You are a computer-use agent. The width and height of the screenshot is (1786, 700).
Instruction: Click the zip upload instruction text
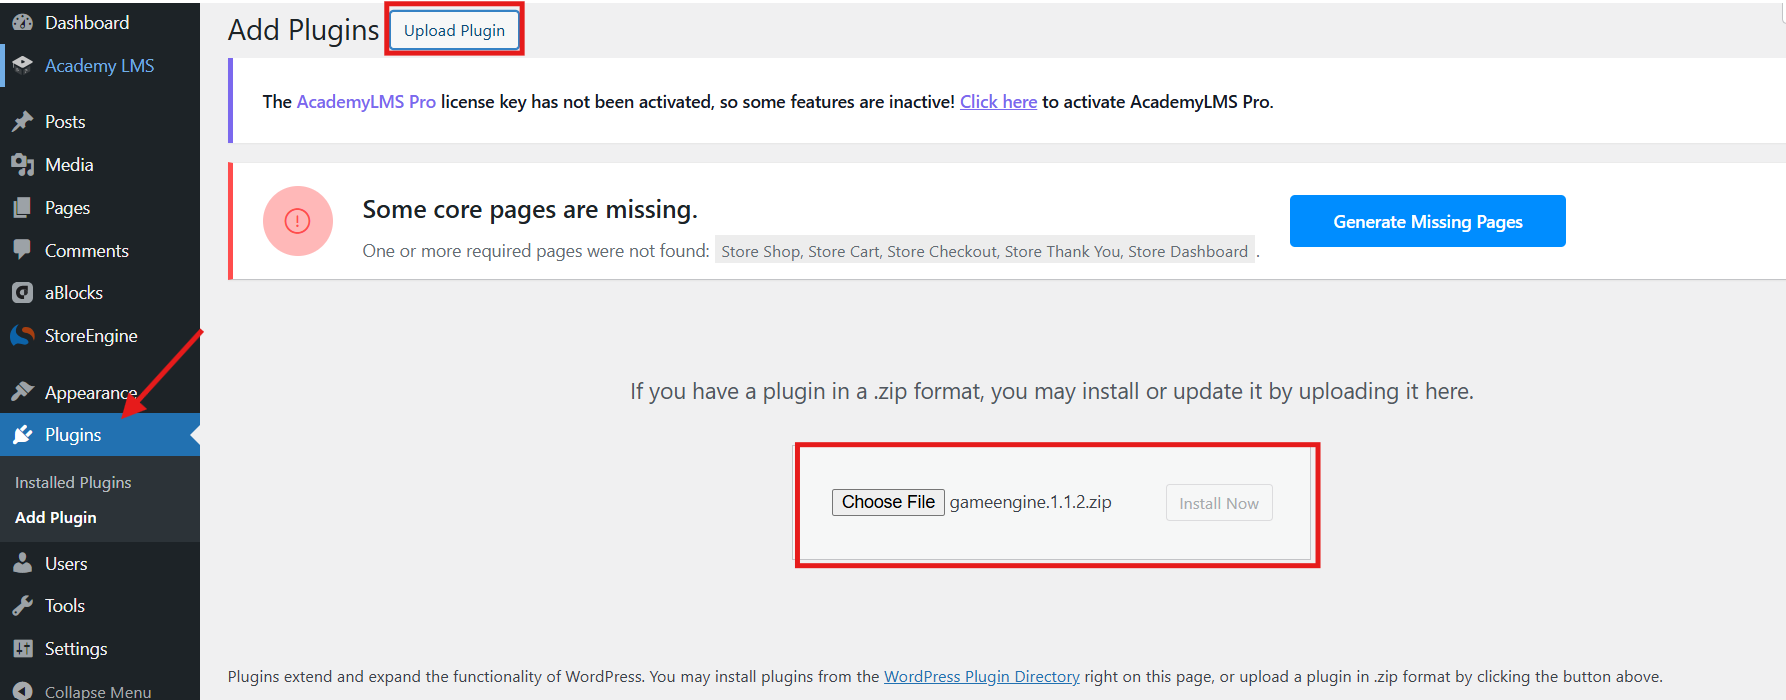tap(1052, 391)
